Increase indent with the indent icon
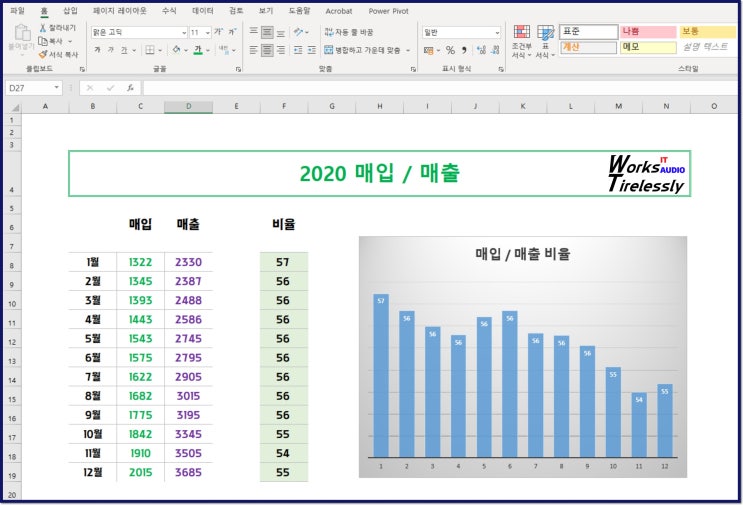The image size is (743, 505). [312, 50]
